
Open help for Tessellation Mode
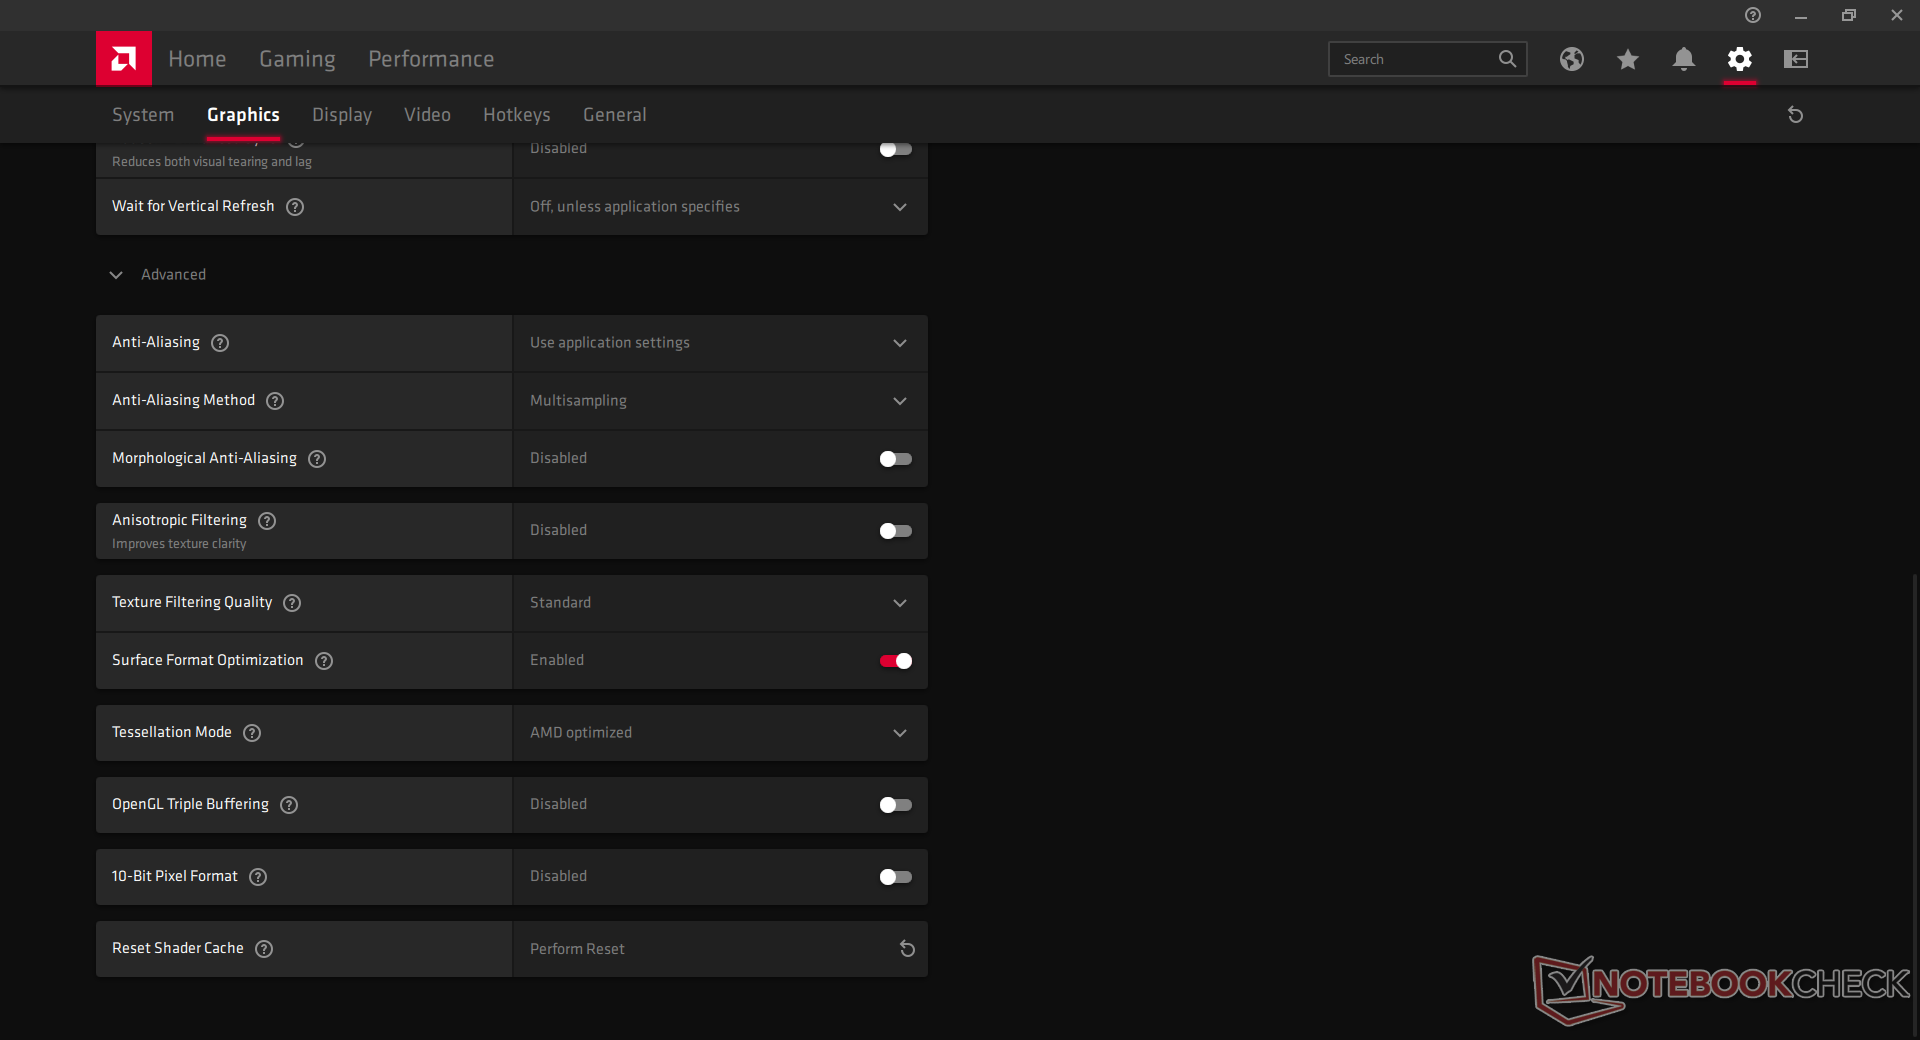252,733
